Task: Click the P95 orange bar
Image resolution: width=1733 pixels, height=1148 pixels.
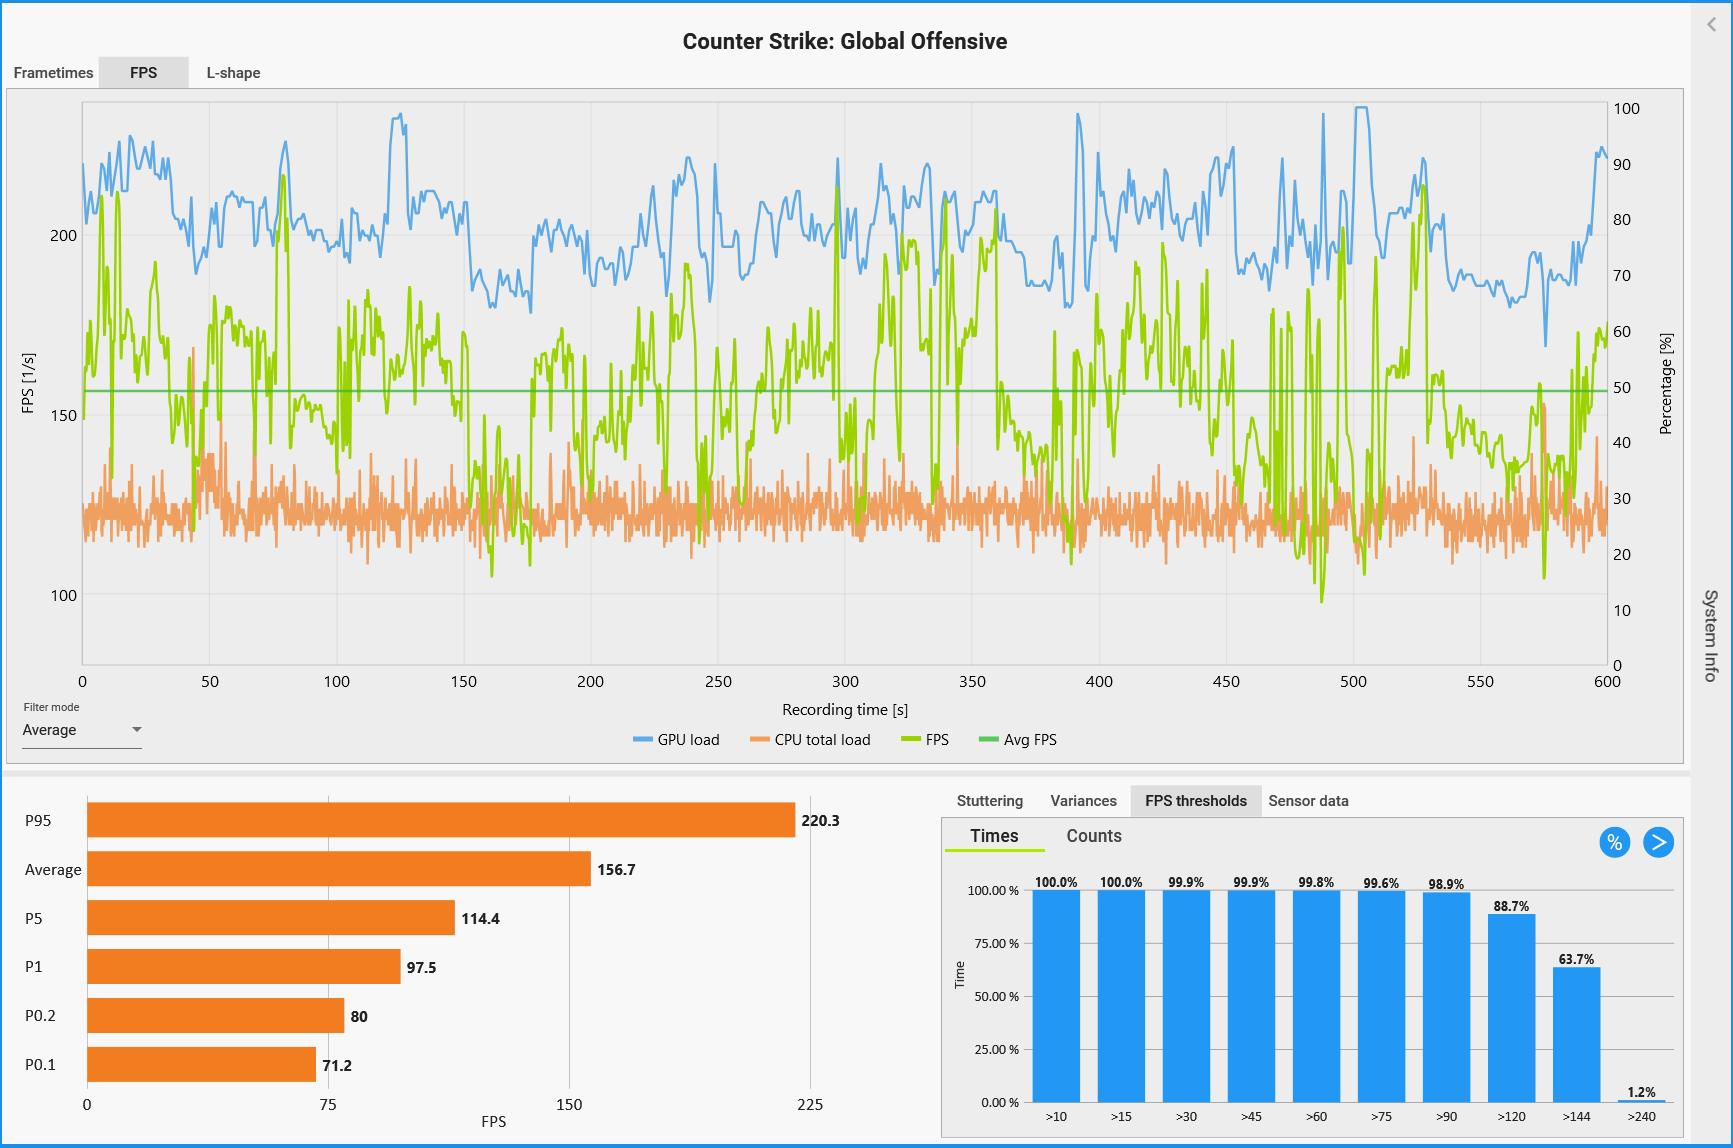Action: [440, 820]
